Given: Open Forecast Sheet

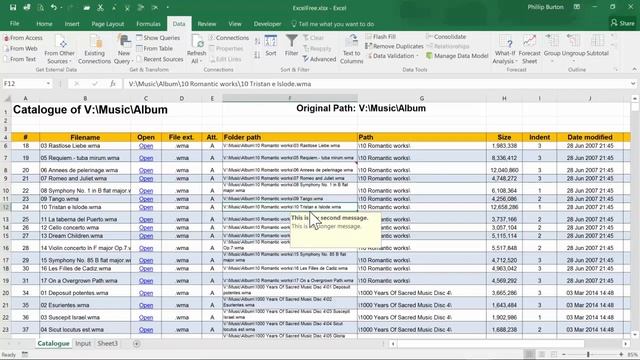Looking at the screenshot, I should tap(529, 49).
